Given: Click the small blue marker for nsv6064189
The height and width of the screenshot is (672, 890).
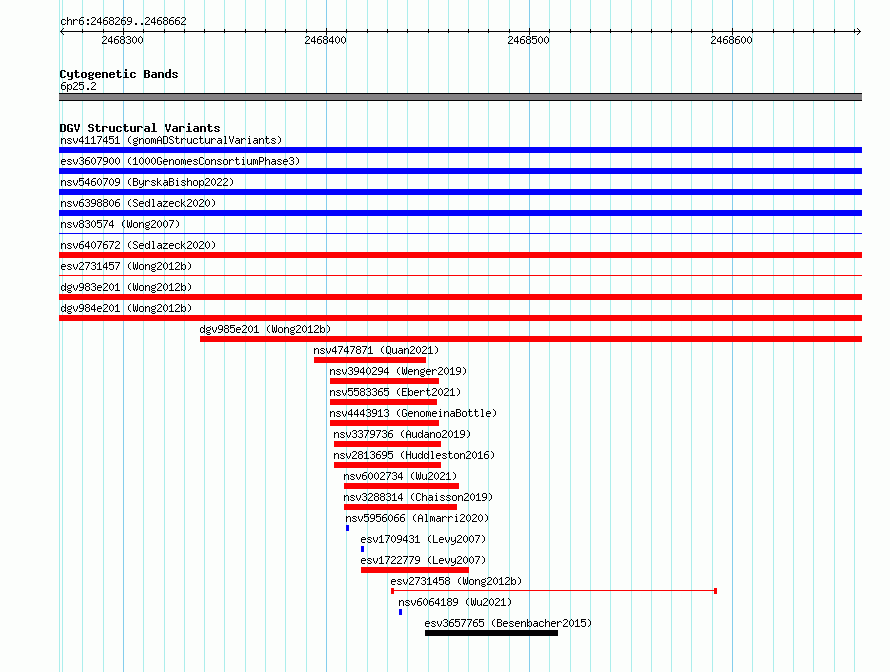Looking at the screenshot, I should (400, 612).
